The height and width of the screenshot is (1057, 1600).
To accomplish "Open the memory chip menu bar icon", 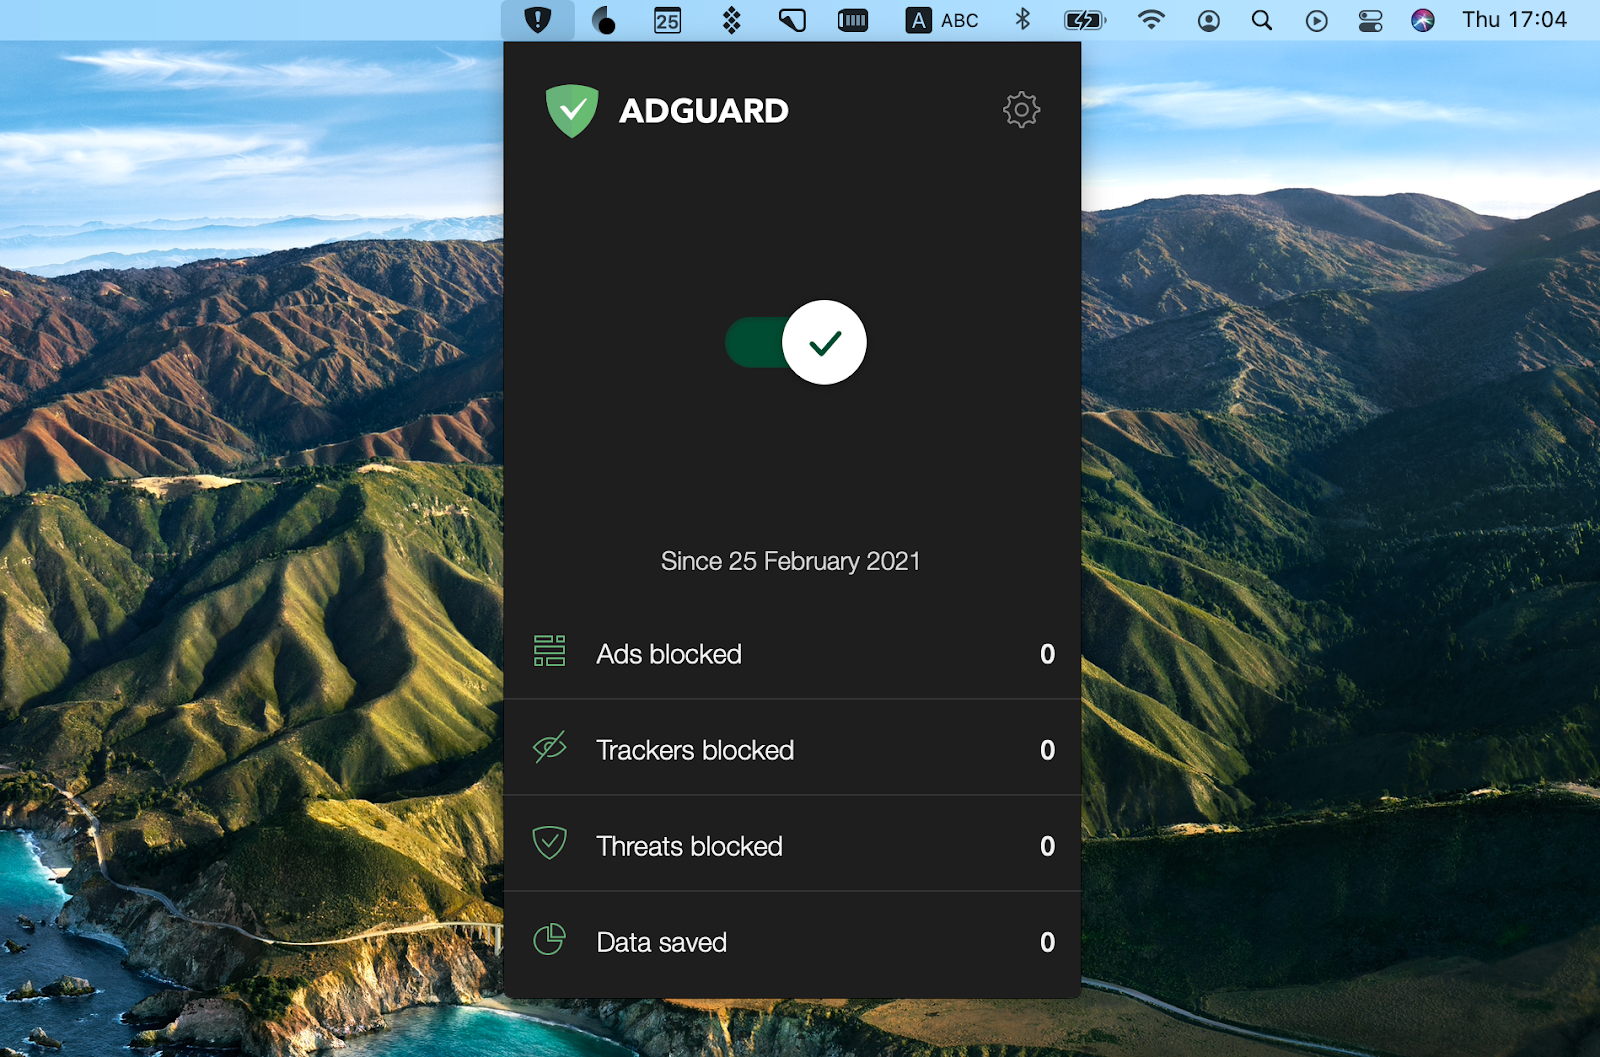I will [853, 20].
